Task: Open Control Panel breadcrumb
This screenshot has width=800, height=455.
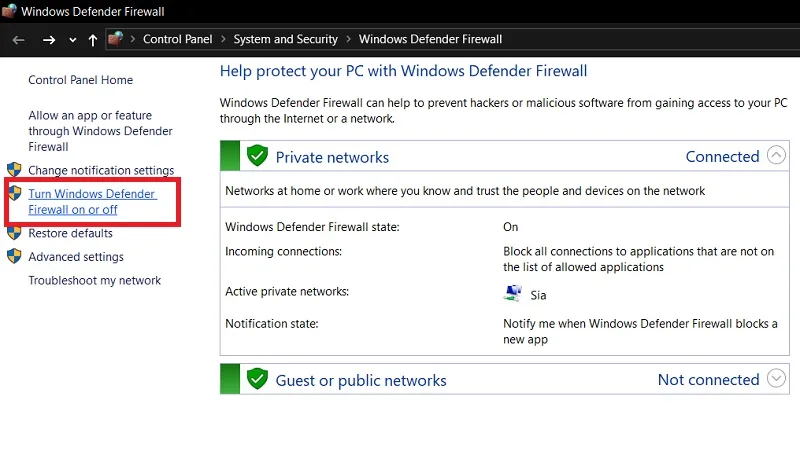Action: [x=178, y=39]
